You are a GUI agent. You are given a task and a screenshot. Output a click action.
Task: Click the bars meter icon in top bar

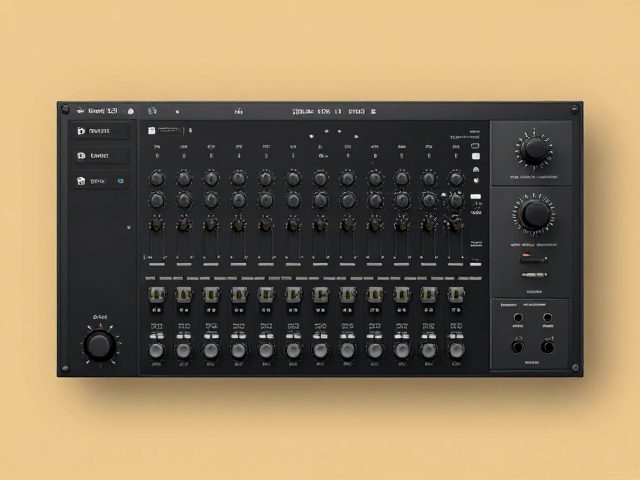click(239, 111)
